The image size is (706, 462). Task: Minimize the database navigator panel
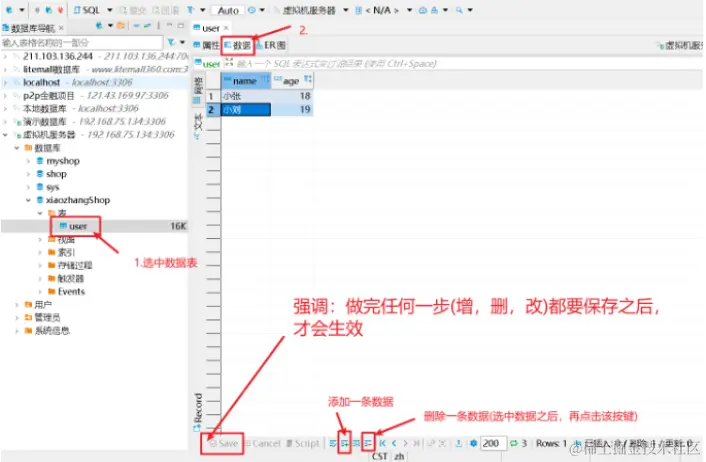click(x=169, y=26)
